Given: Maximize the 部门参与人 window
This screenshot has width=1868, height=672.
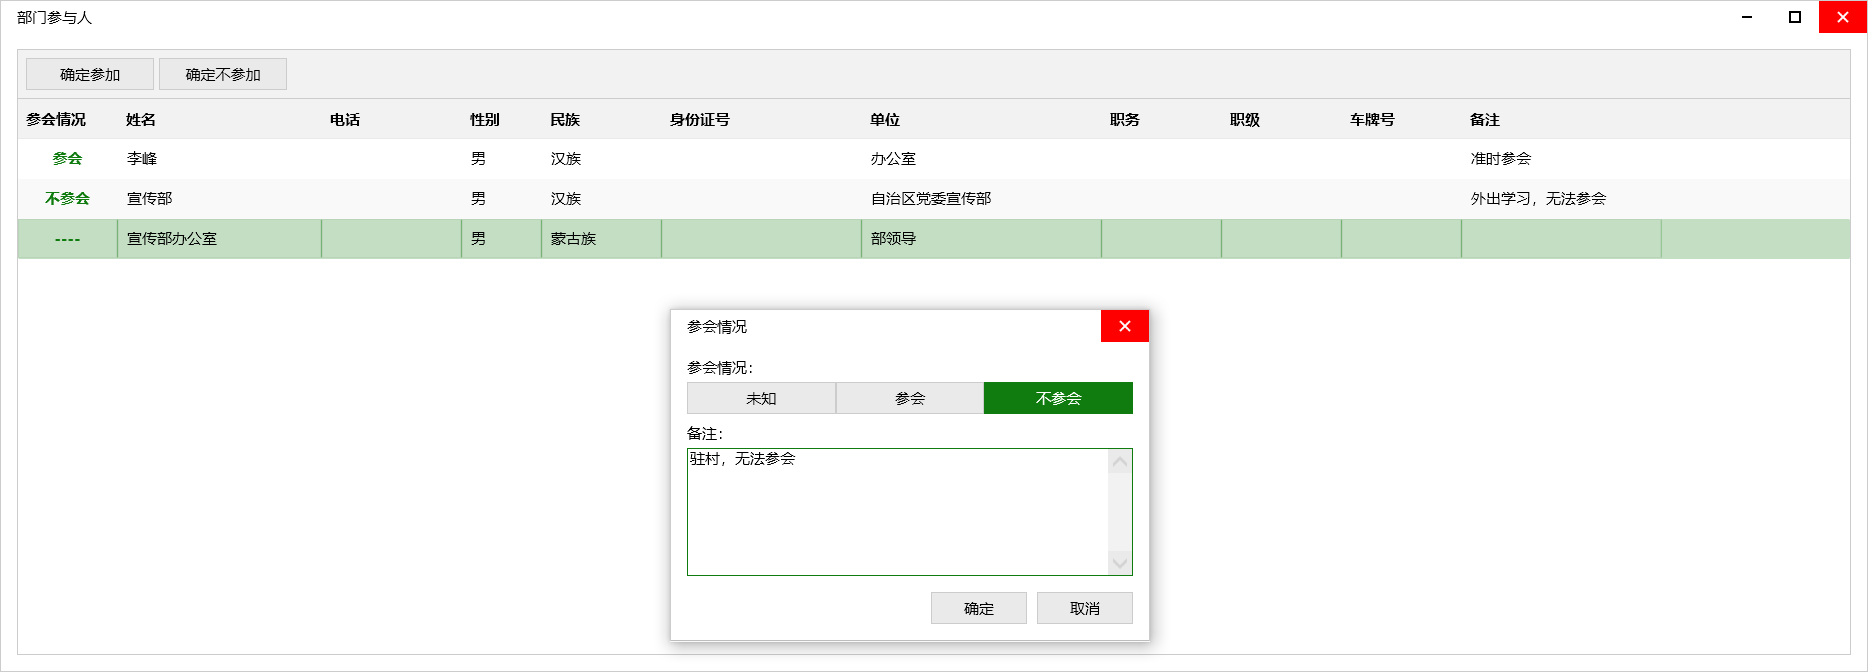Looking at the screenshot, I should point(1795,17).
